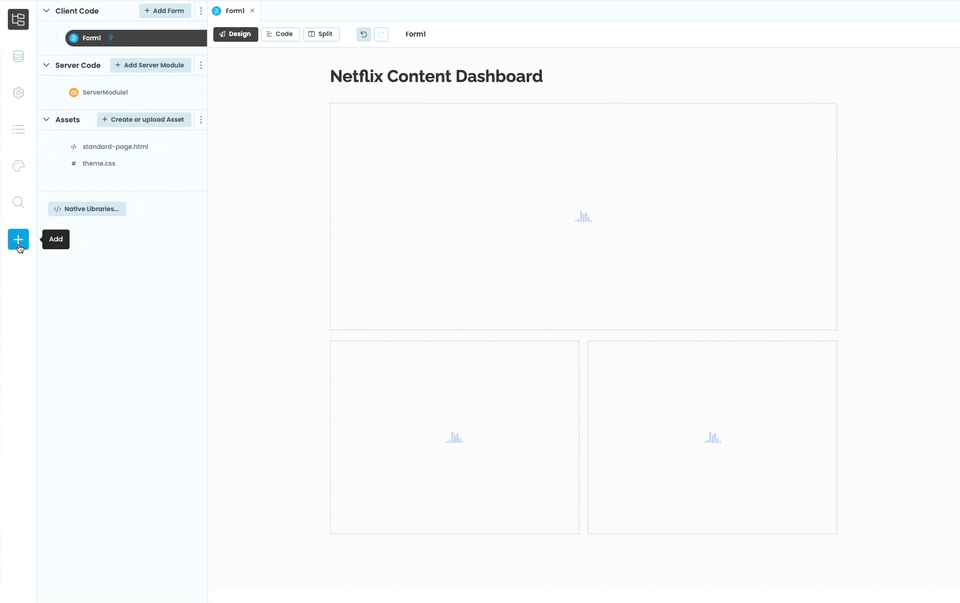
Task: Click the Add Server Module button
Action: [150, 66]
